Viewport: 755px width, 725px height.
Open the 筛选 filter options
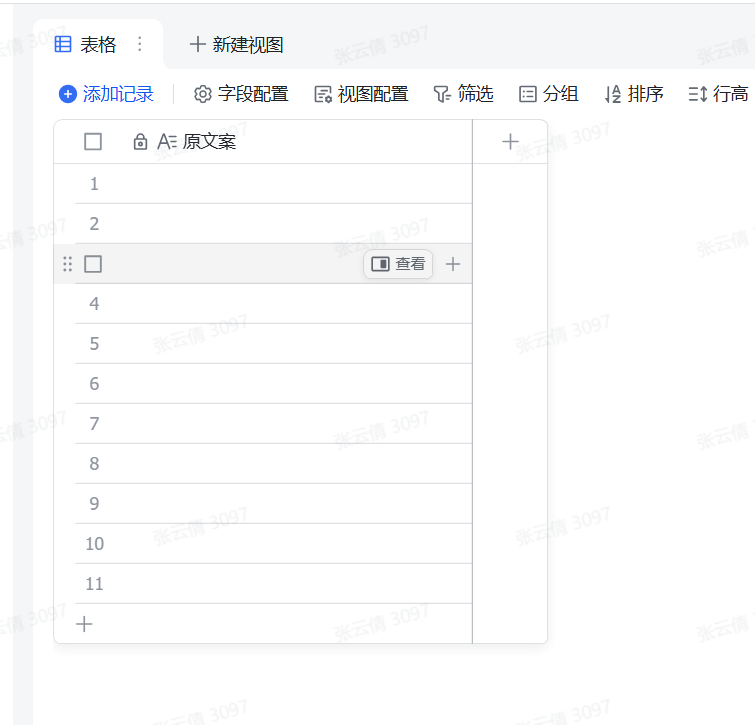coord(463,94)
